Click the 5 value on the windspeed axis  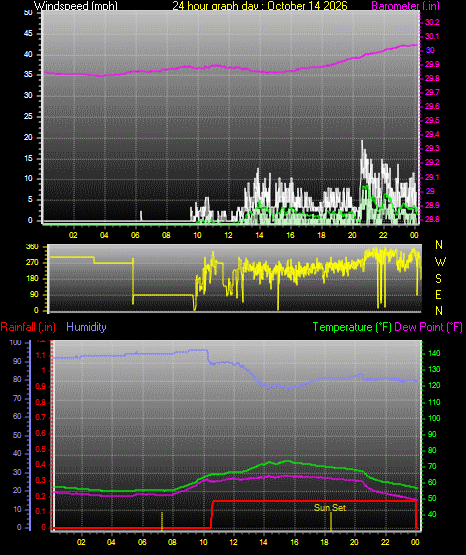point(30,200)
